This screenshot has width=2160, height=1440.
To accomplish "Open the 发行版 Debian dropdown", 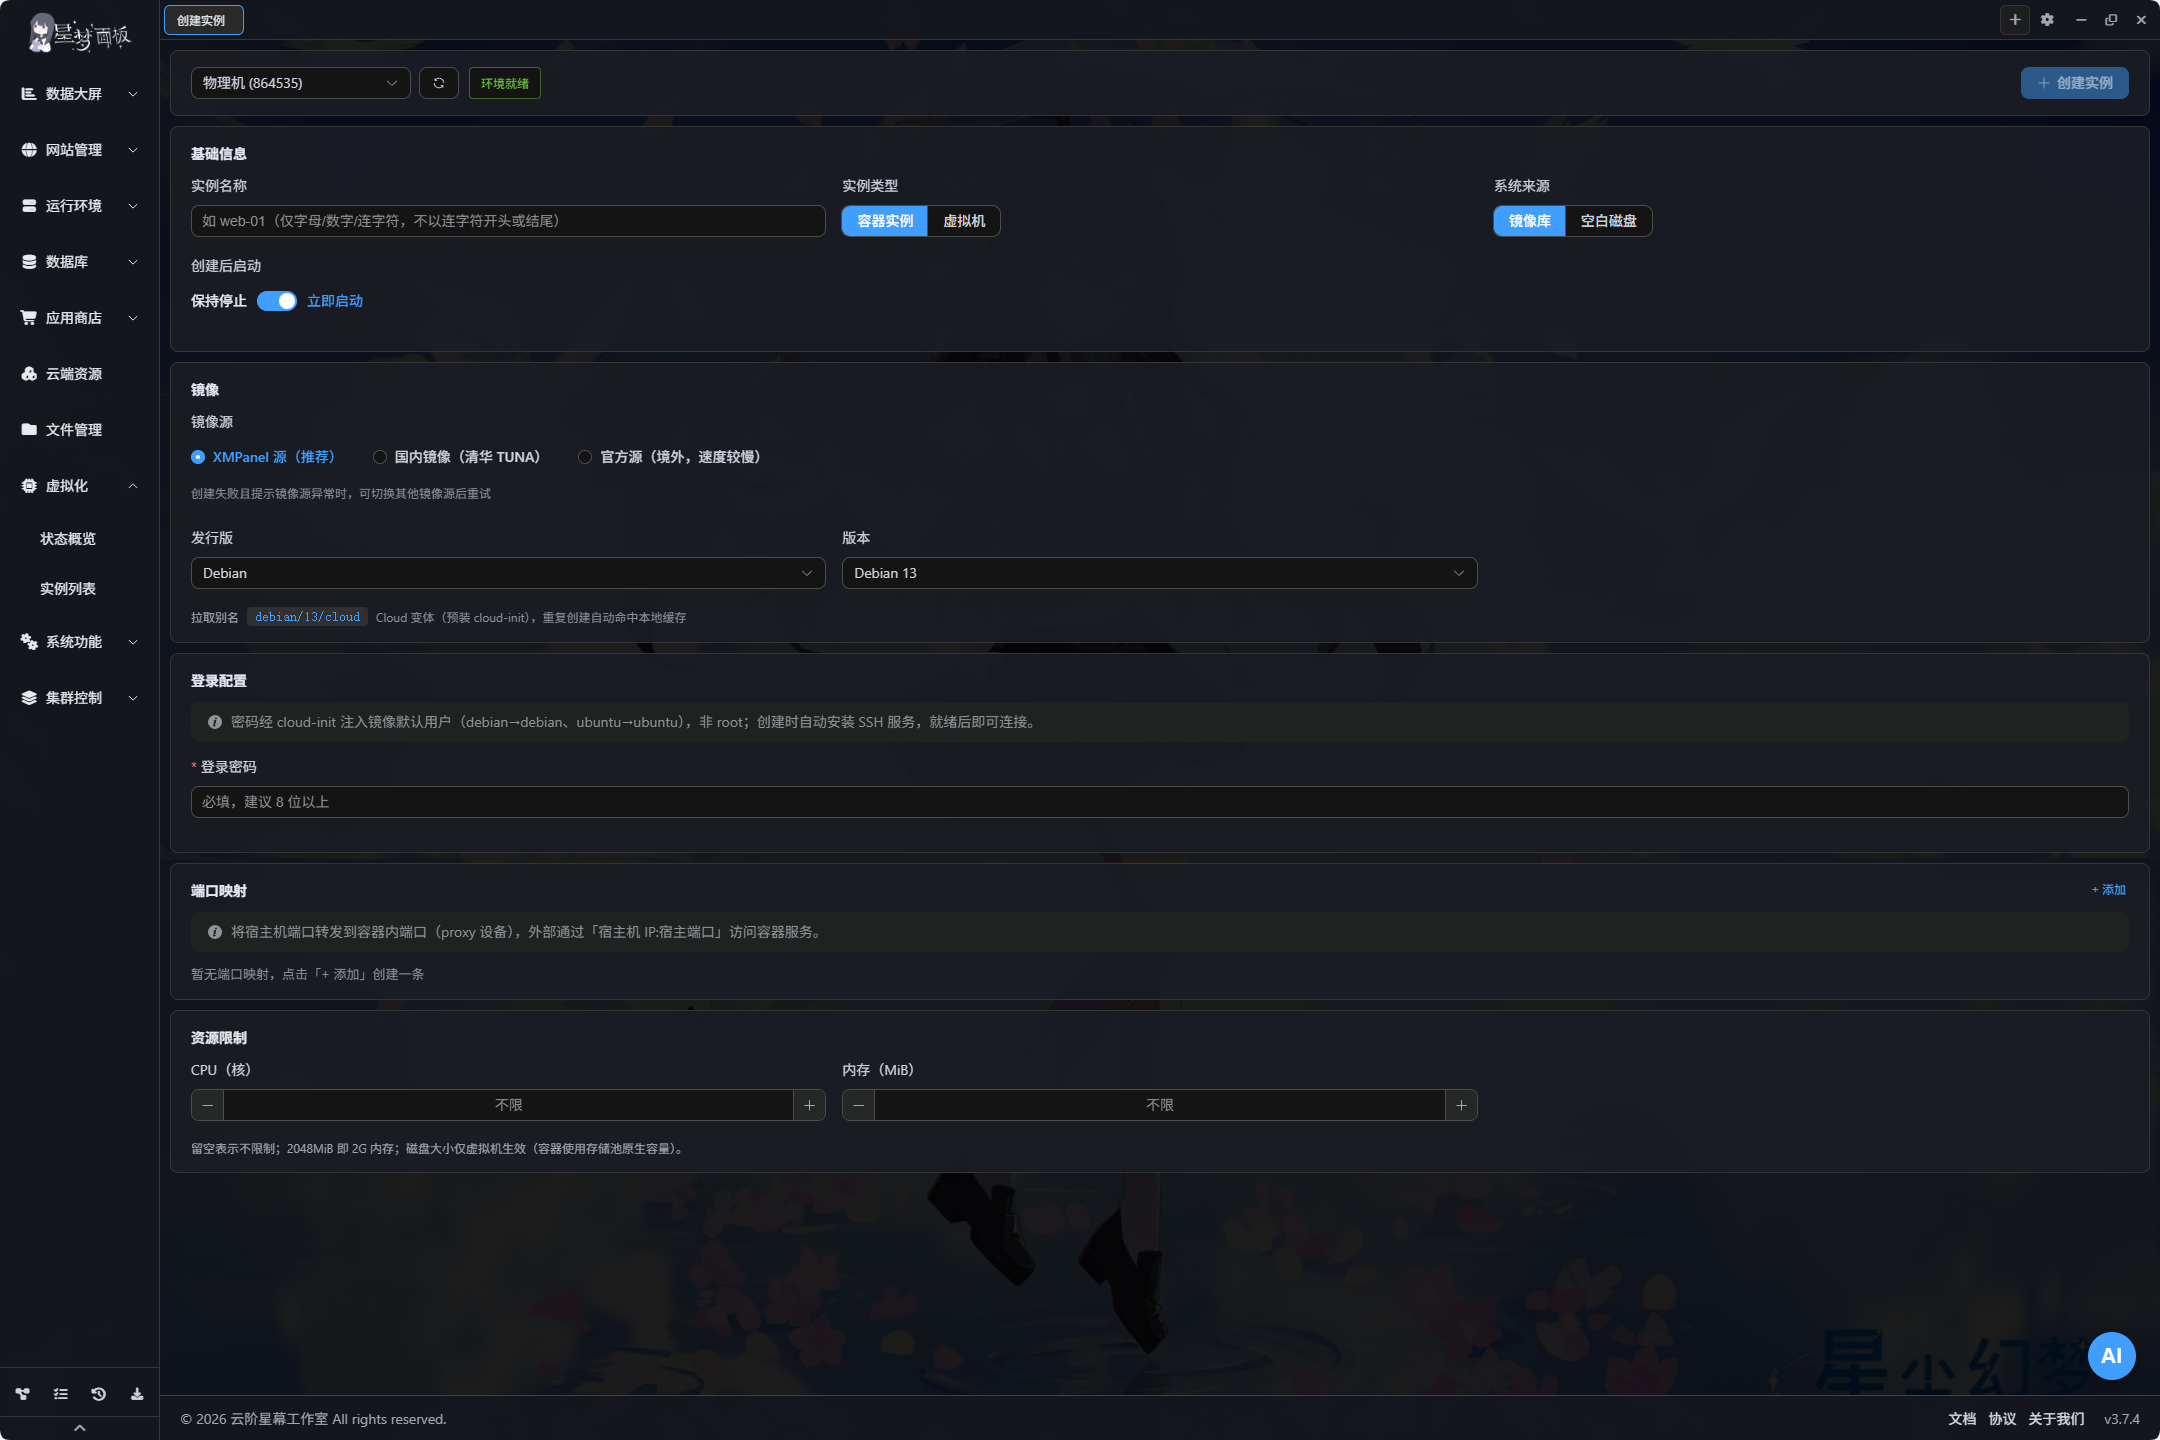I will (x=508, y=573).
